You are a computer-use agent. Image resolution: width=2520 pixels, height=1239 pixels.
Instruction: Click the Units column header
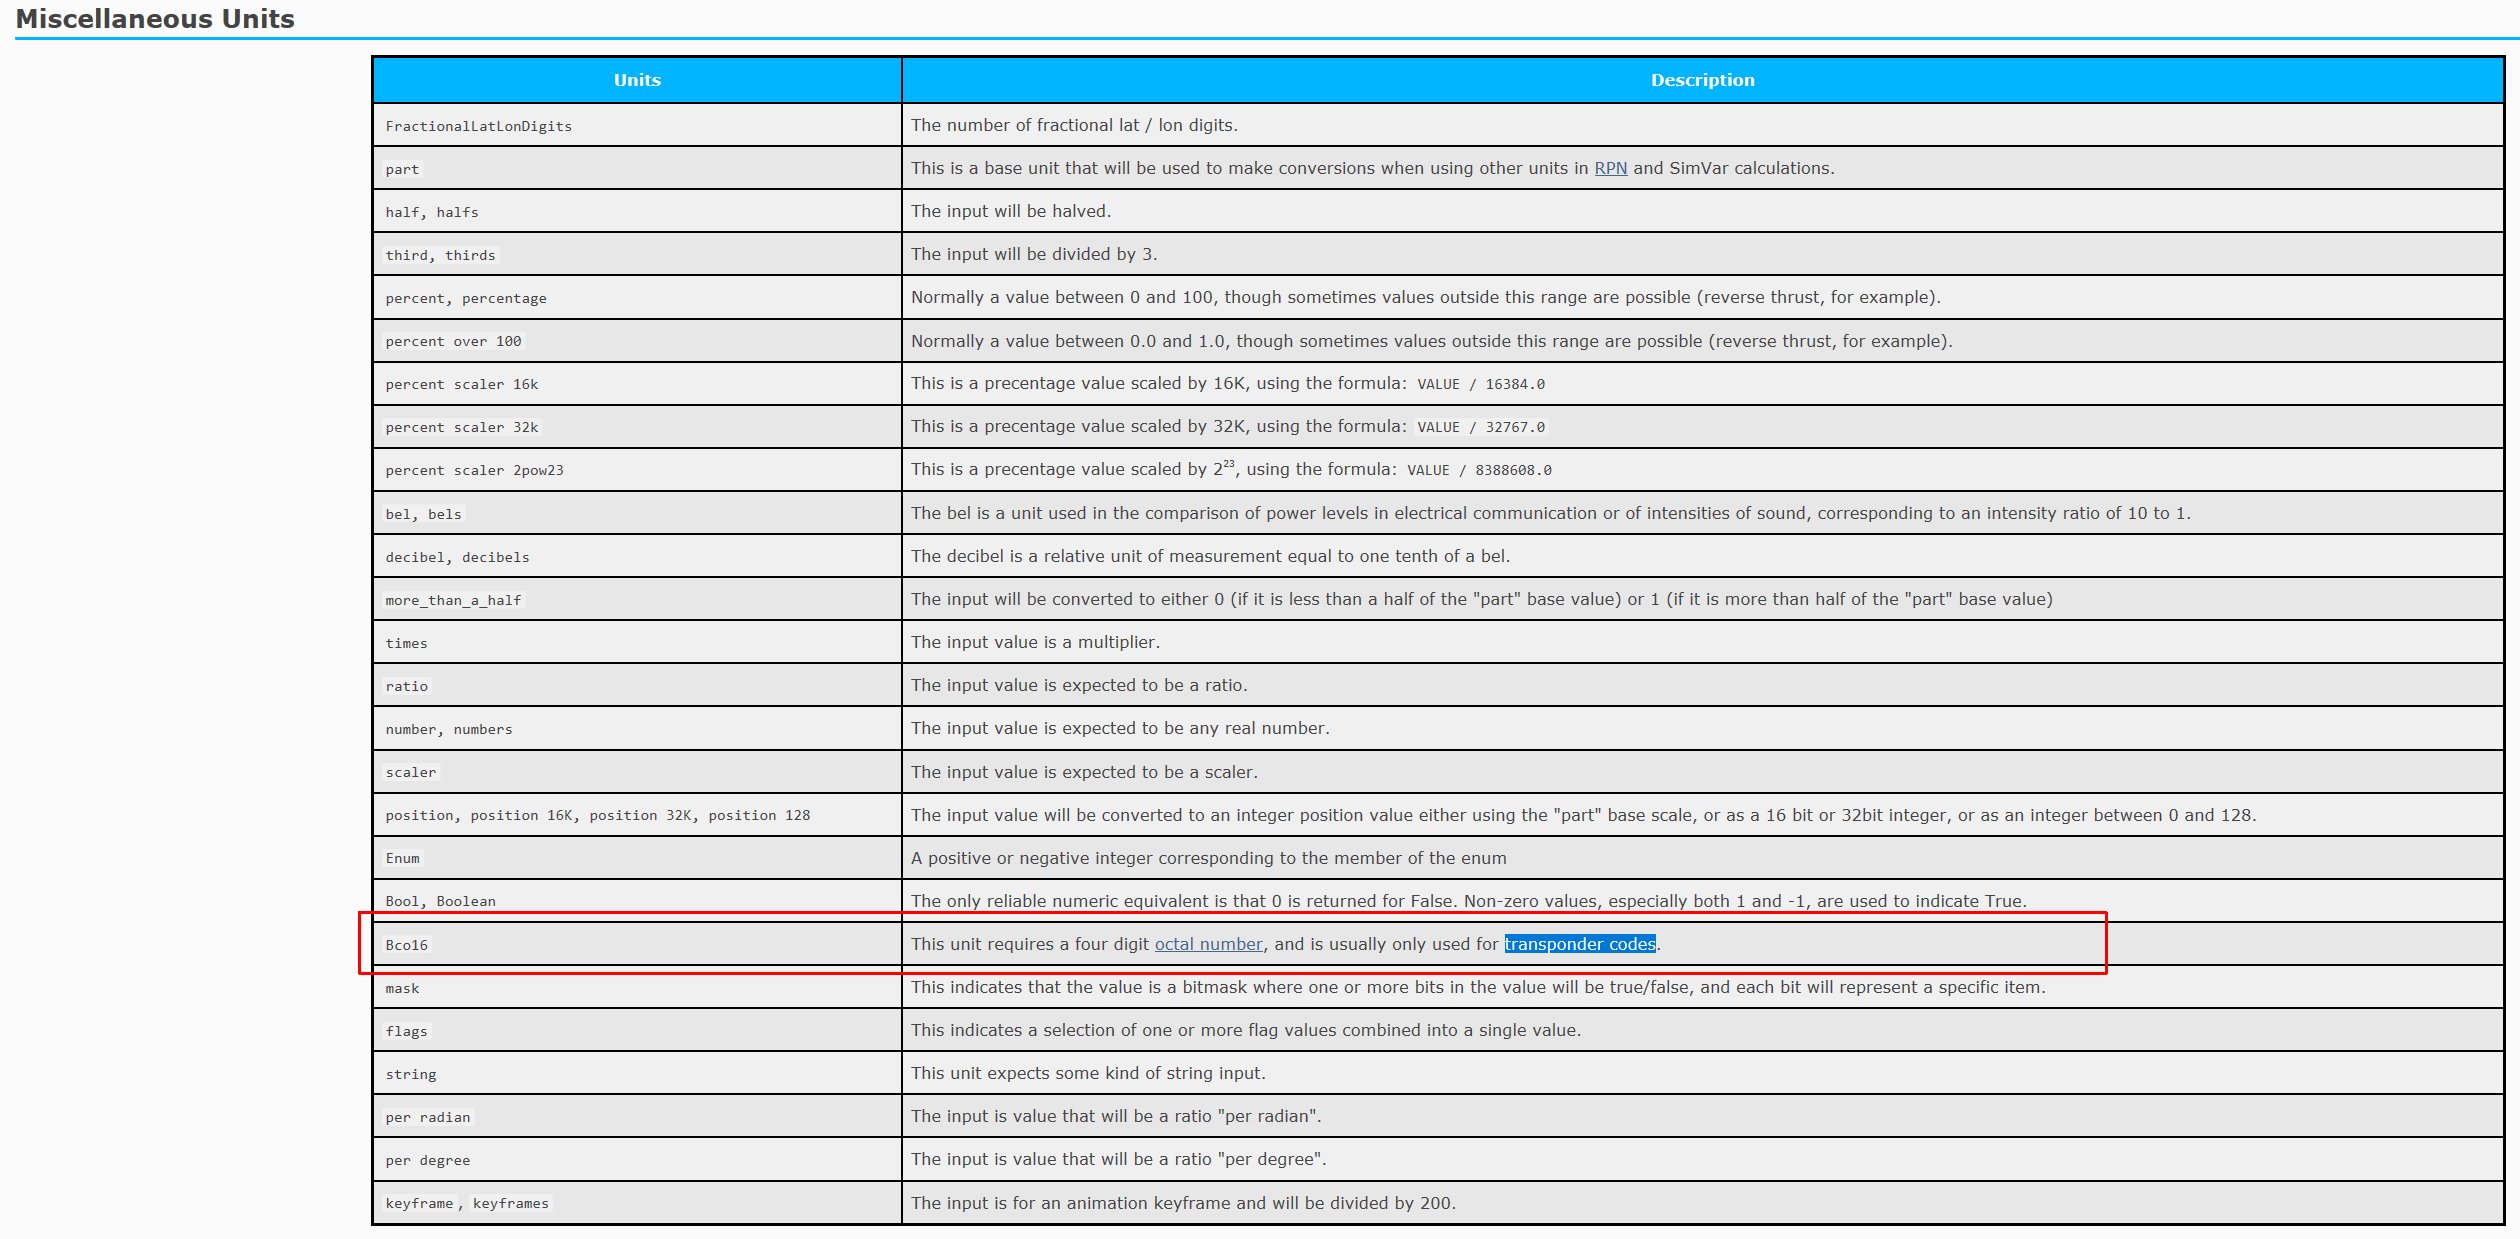[637, 80]
